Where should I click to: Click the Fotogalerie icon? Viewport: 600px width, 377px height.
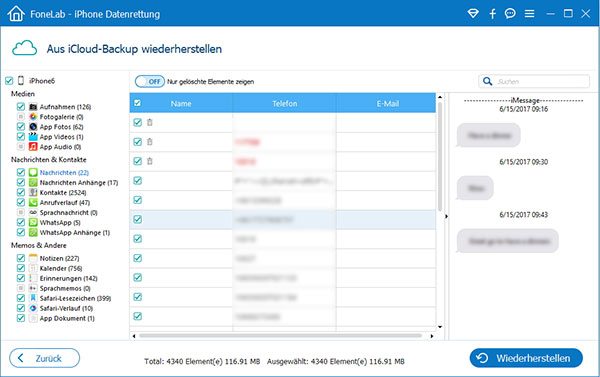(x=33, y=116)
